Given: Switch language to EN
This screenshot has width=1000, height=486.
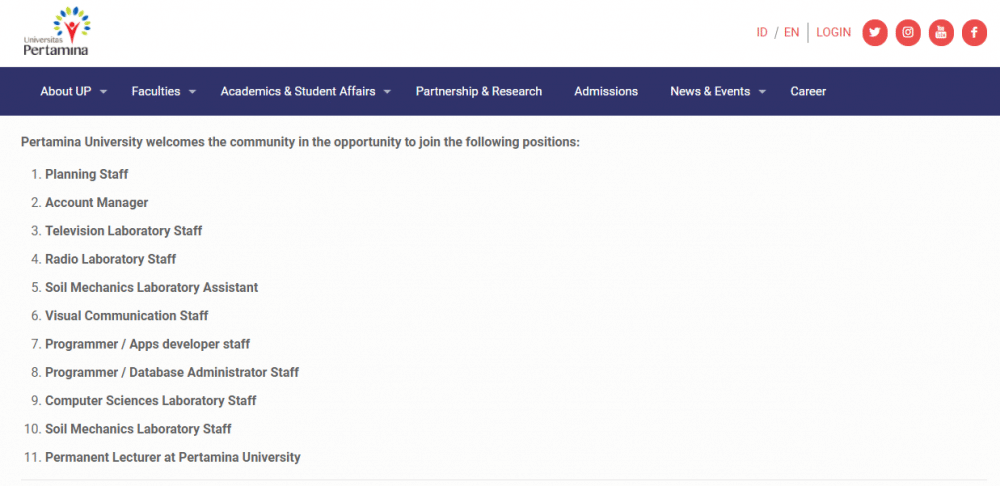Looking at the screenshot, I should pyautogui.click(x=791, y=33).
